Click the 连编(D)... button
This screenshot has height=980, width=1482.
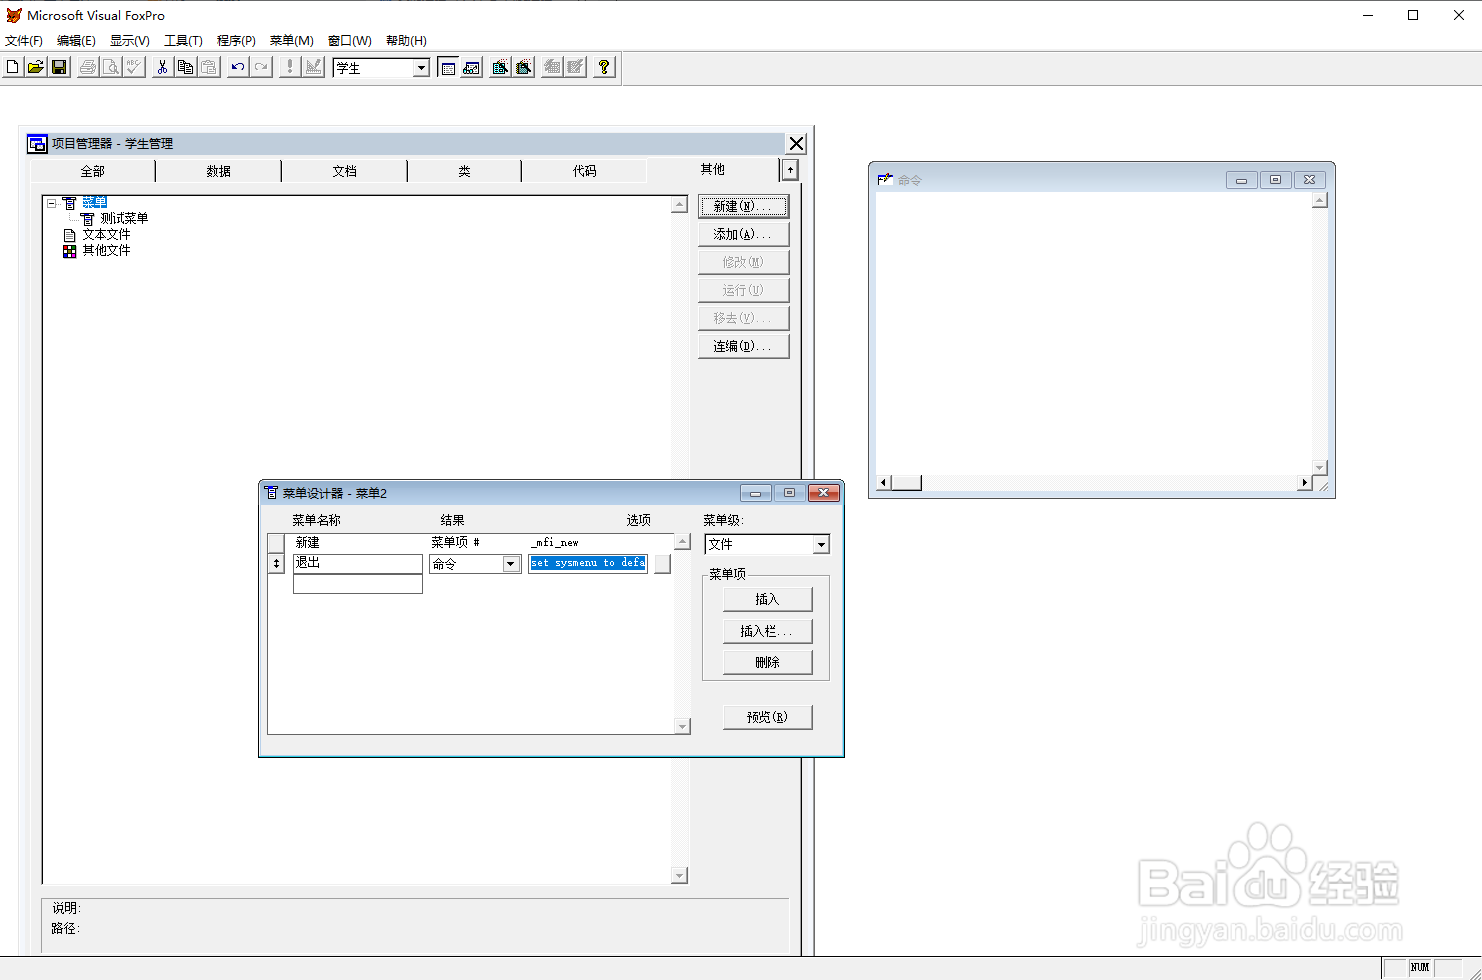tap(743, 346)
